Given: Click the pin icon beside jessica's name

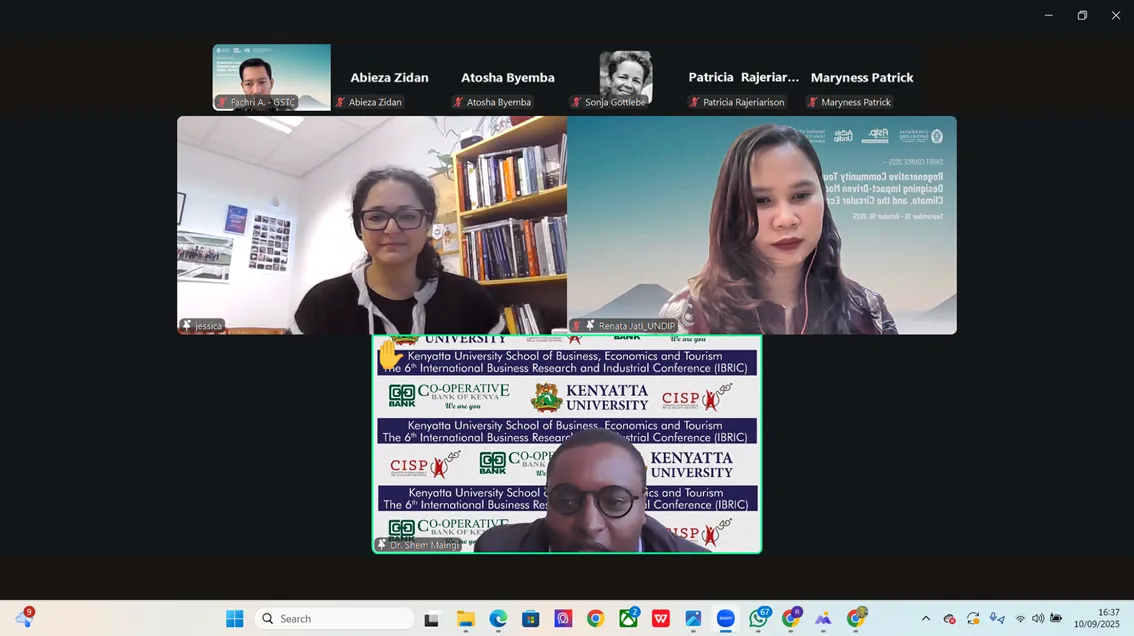Looking at the screenshot, I should click(x=186, y=326).
